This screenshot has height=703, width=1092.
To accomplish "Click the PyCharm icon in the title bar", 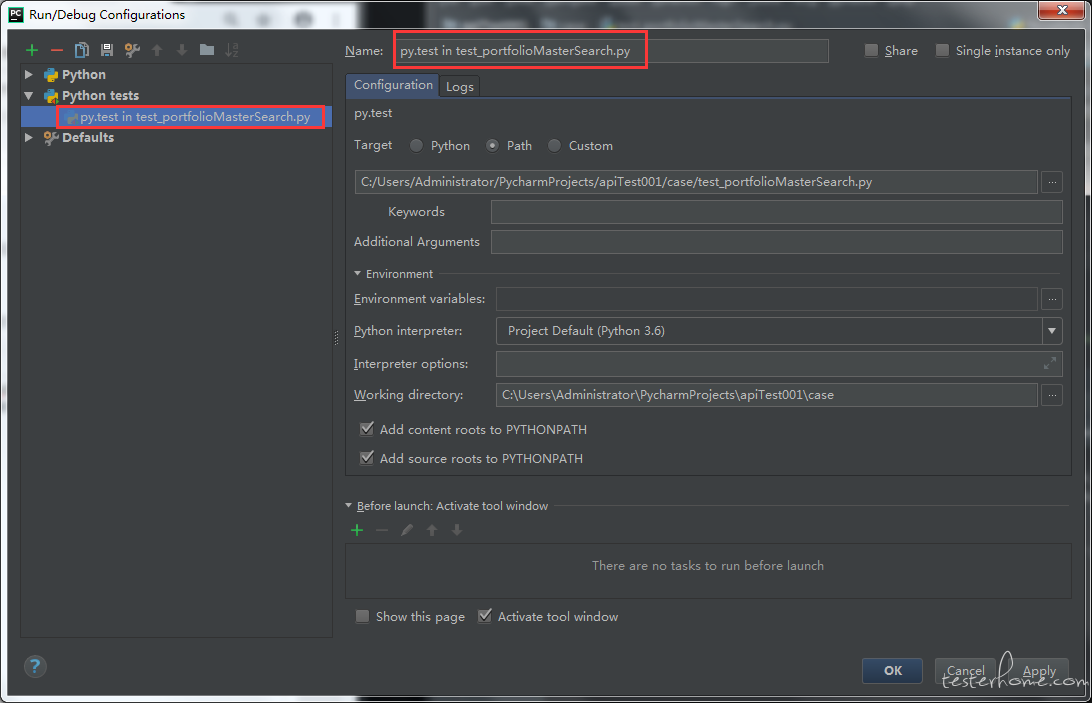I will (15, 14).
